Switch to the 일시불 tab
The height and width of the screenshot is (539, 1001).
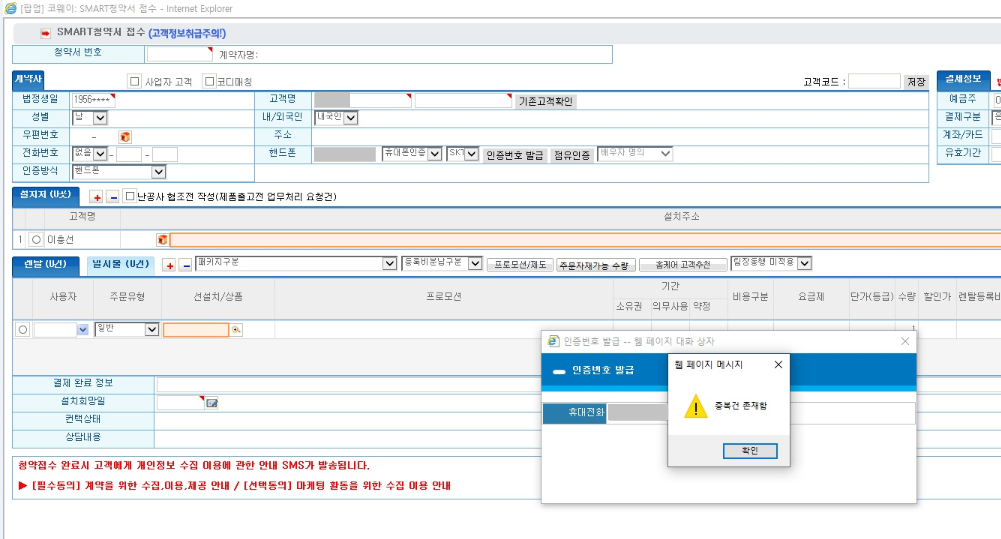pos(120,264)
